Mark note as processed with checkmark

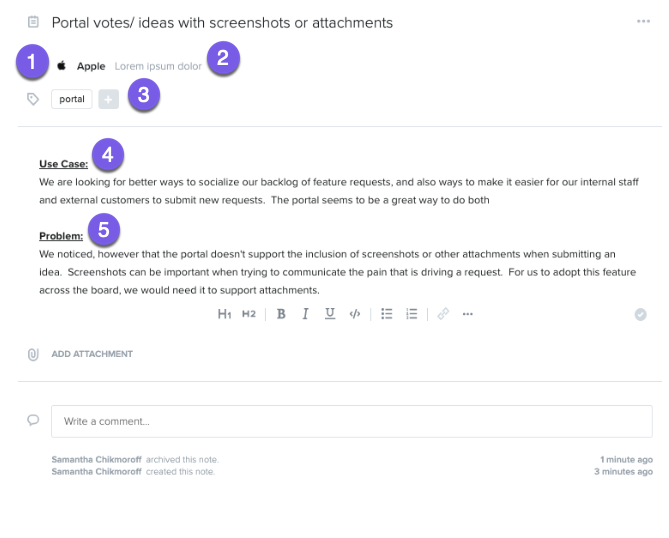pos(640,314)
